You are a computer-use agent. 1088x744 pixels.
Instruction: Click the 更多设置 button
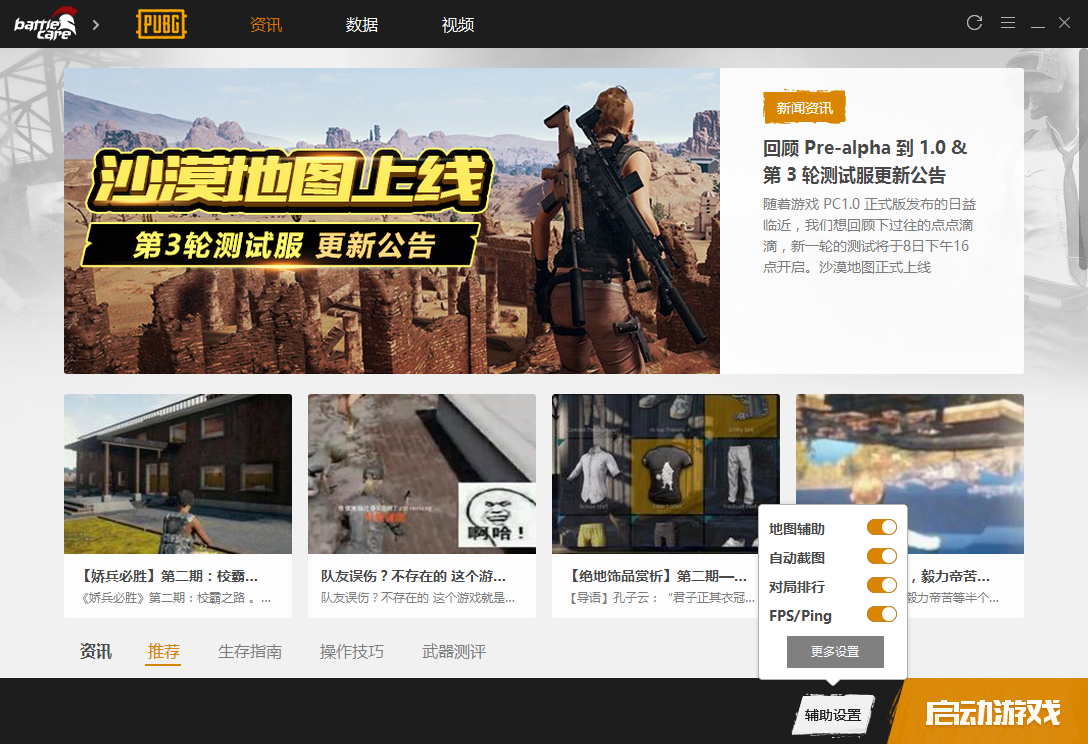pyautogui.click(x=835, y=652)
